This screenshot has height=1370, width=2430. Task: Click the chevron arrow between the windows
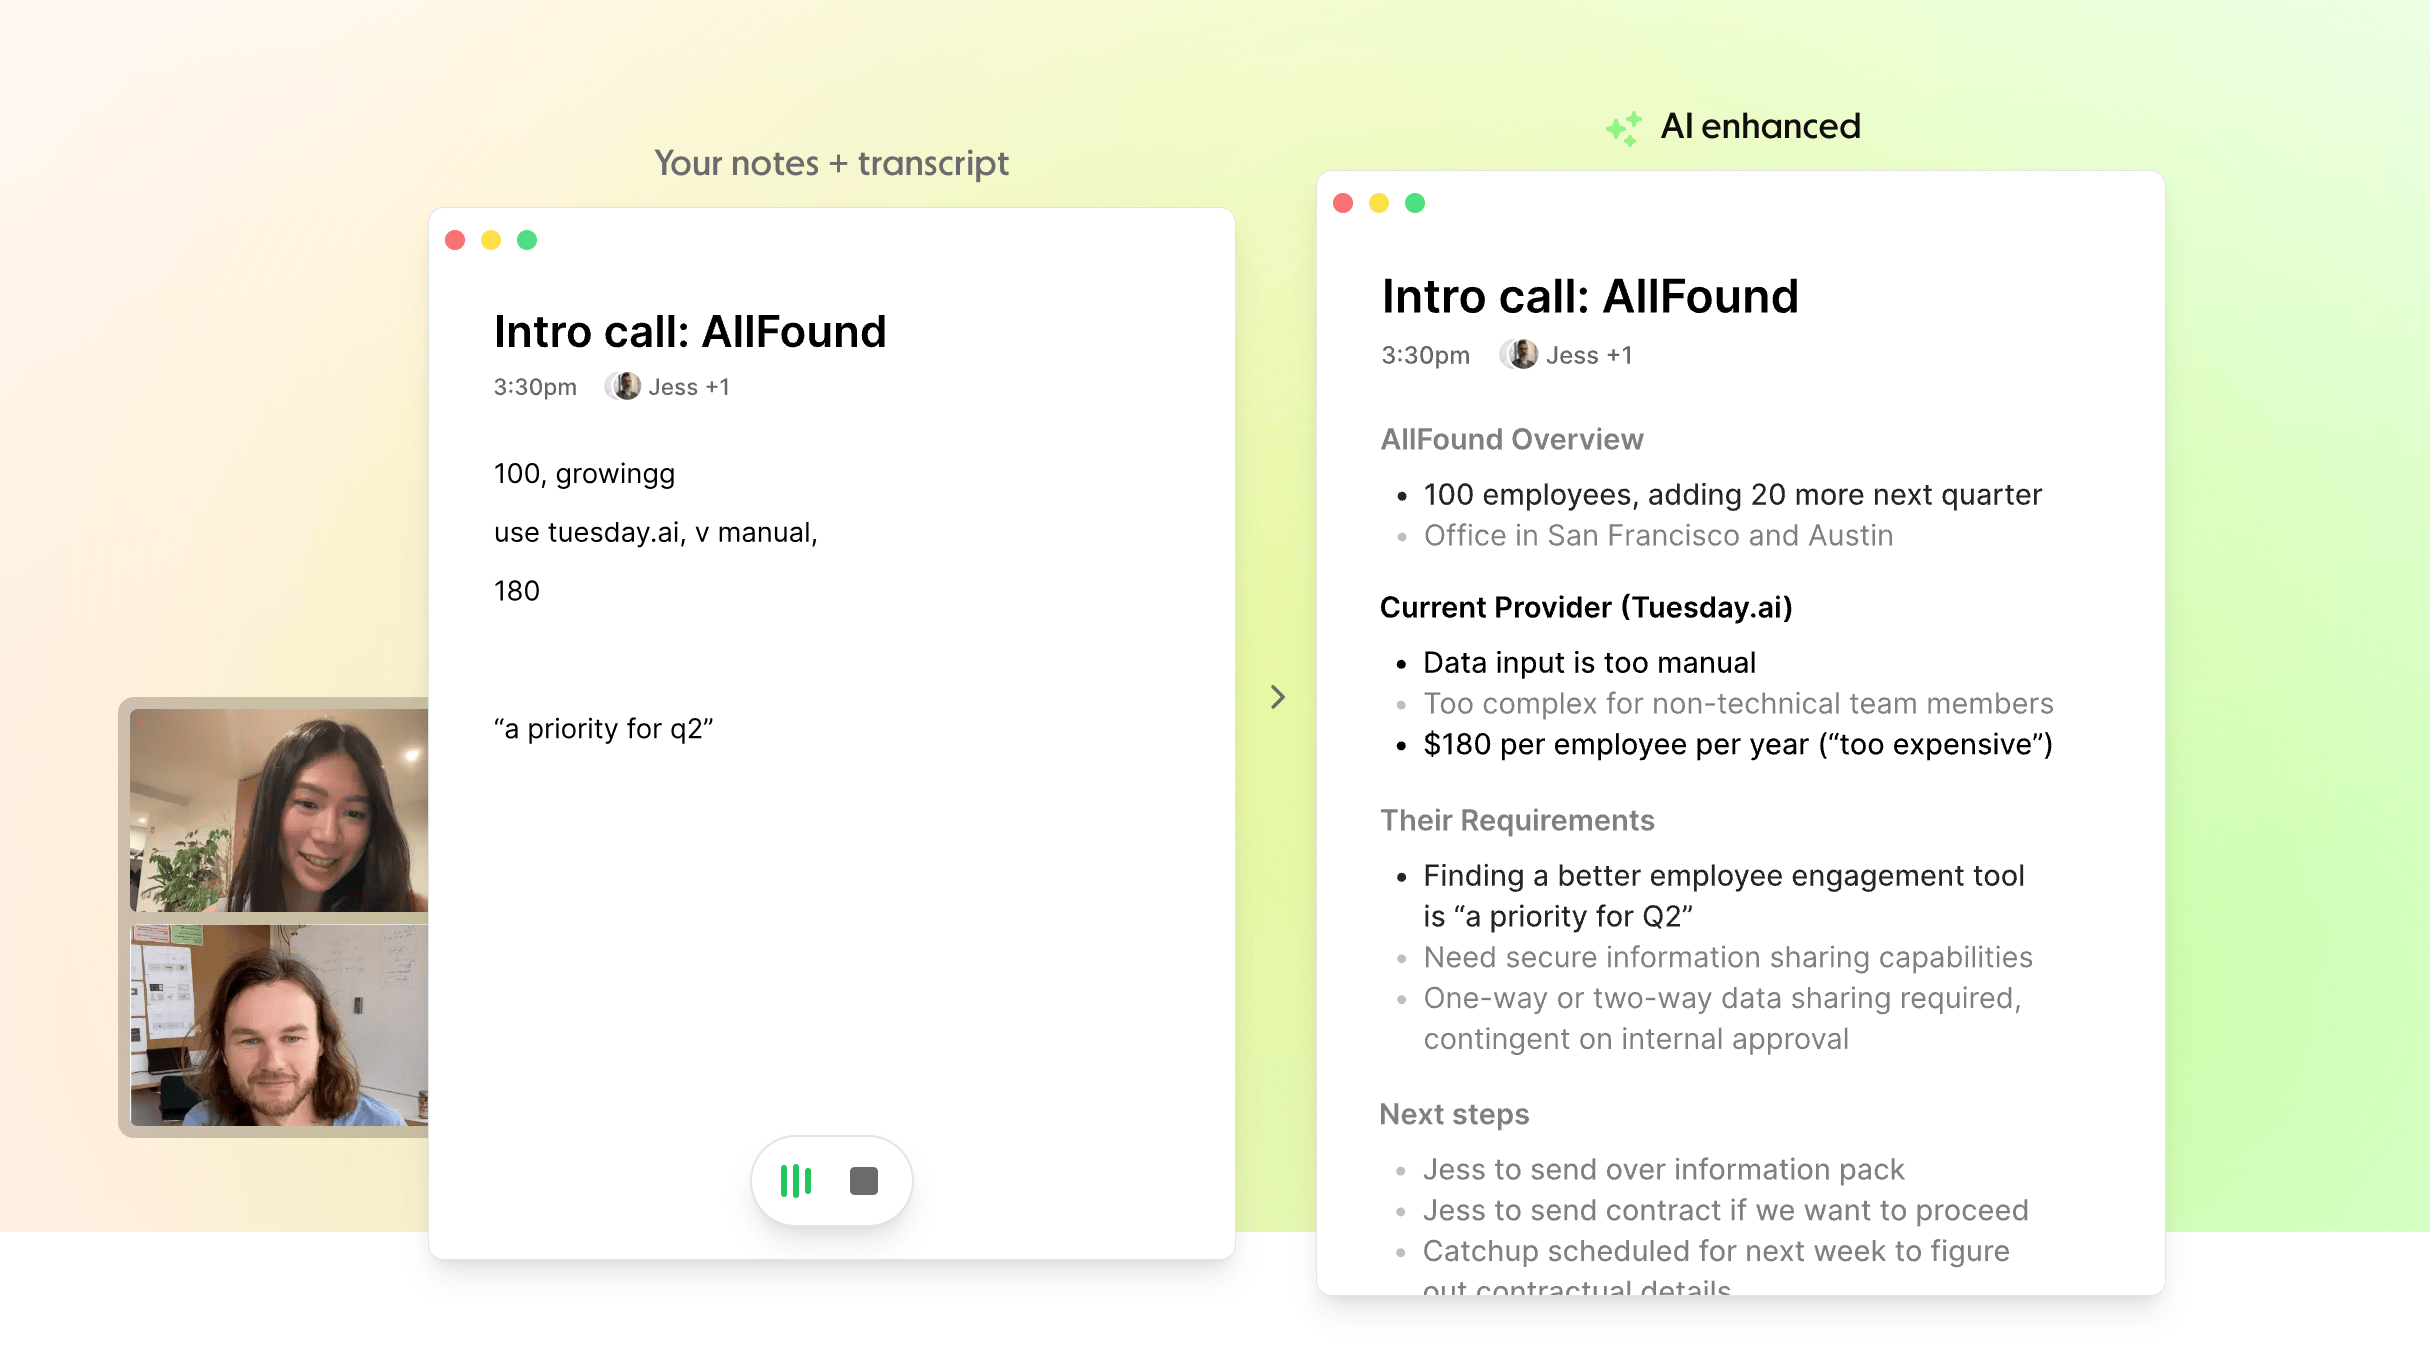pos(1277,697)
